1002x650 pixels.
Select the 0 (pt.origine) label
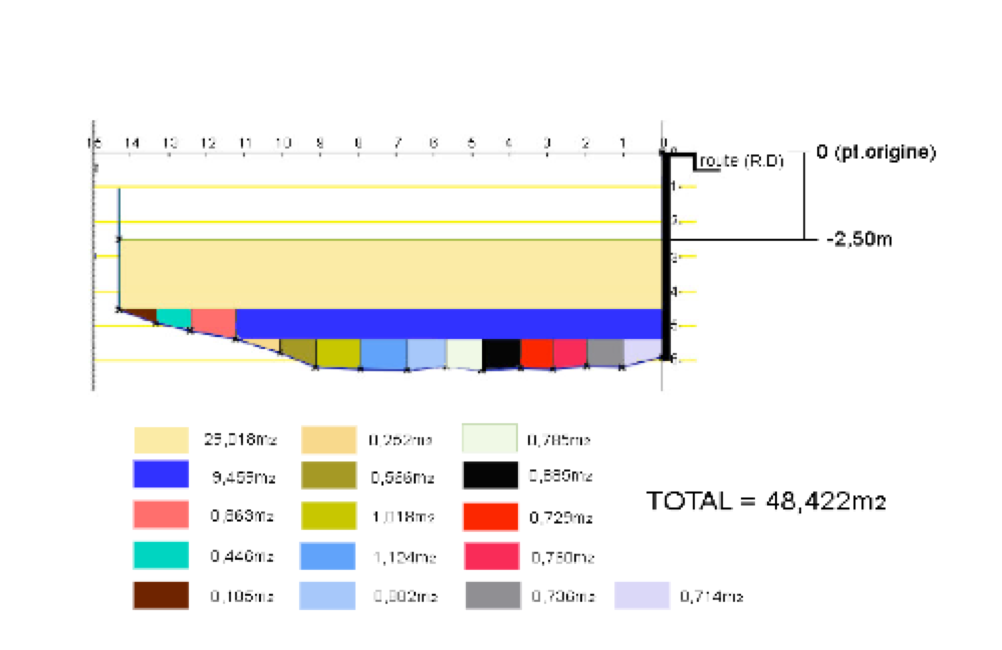click(x=876, y=152)
